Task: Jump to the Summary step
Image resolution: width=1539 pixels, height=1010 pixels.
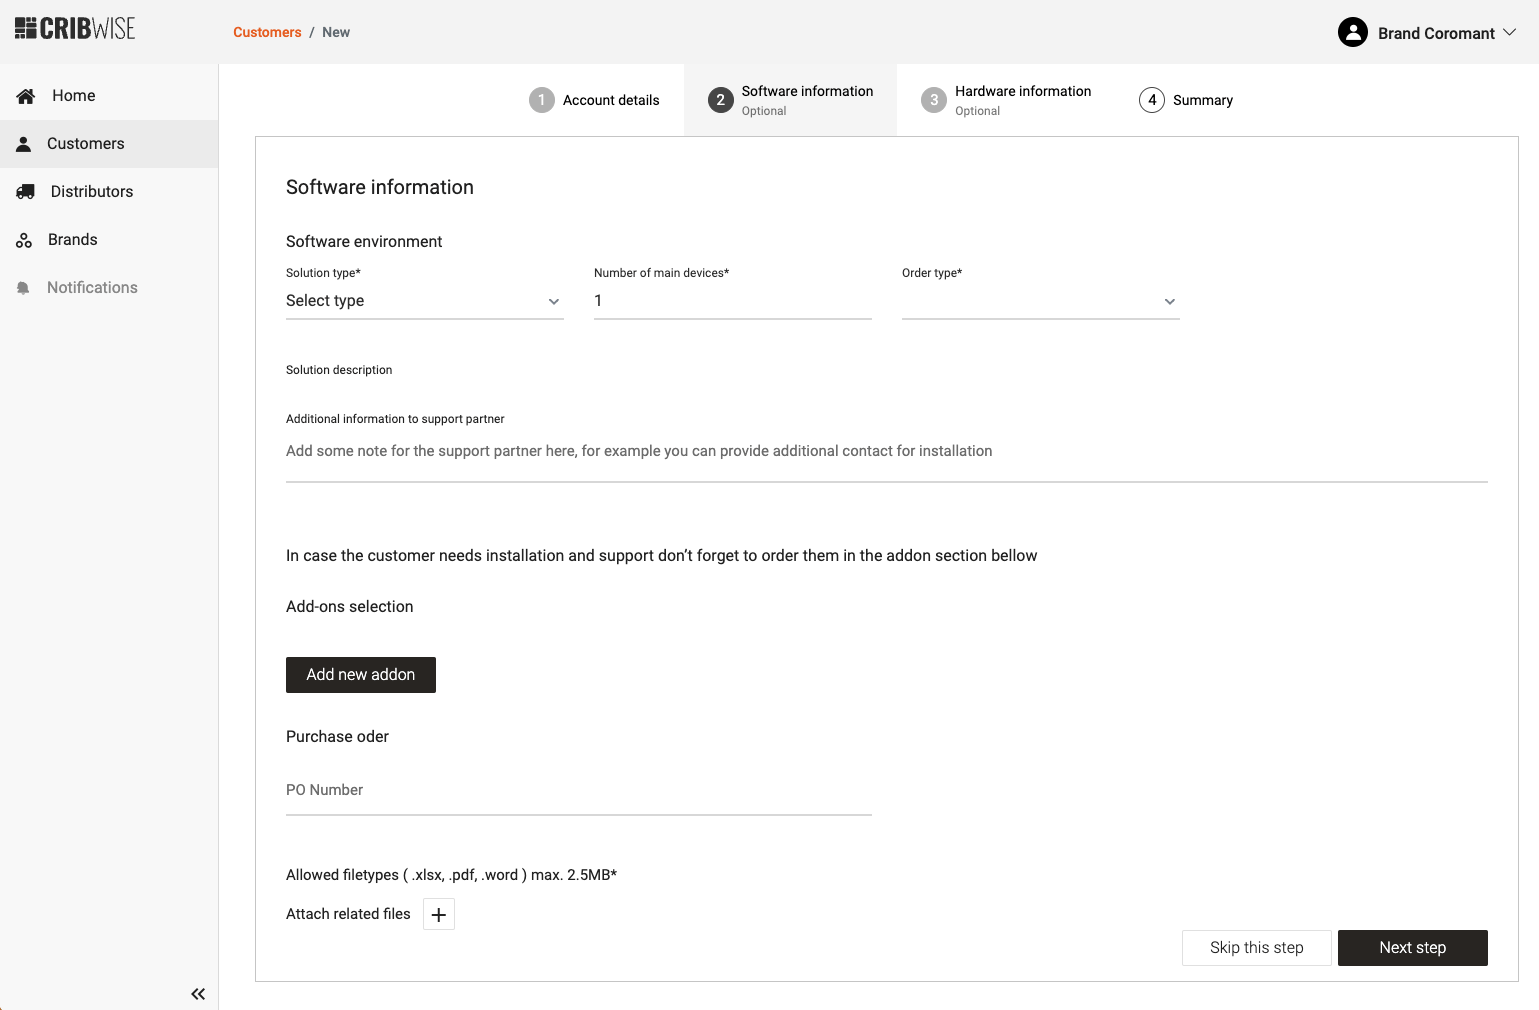Action: (1186, 100)
